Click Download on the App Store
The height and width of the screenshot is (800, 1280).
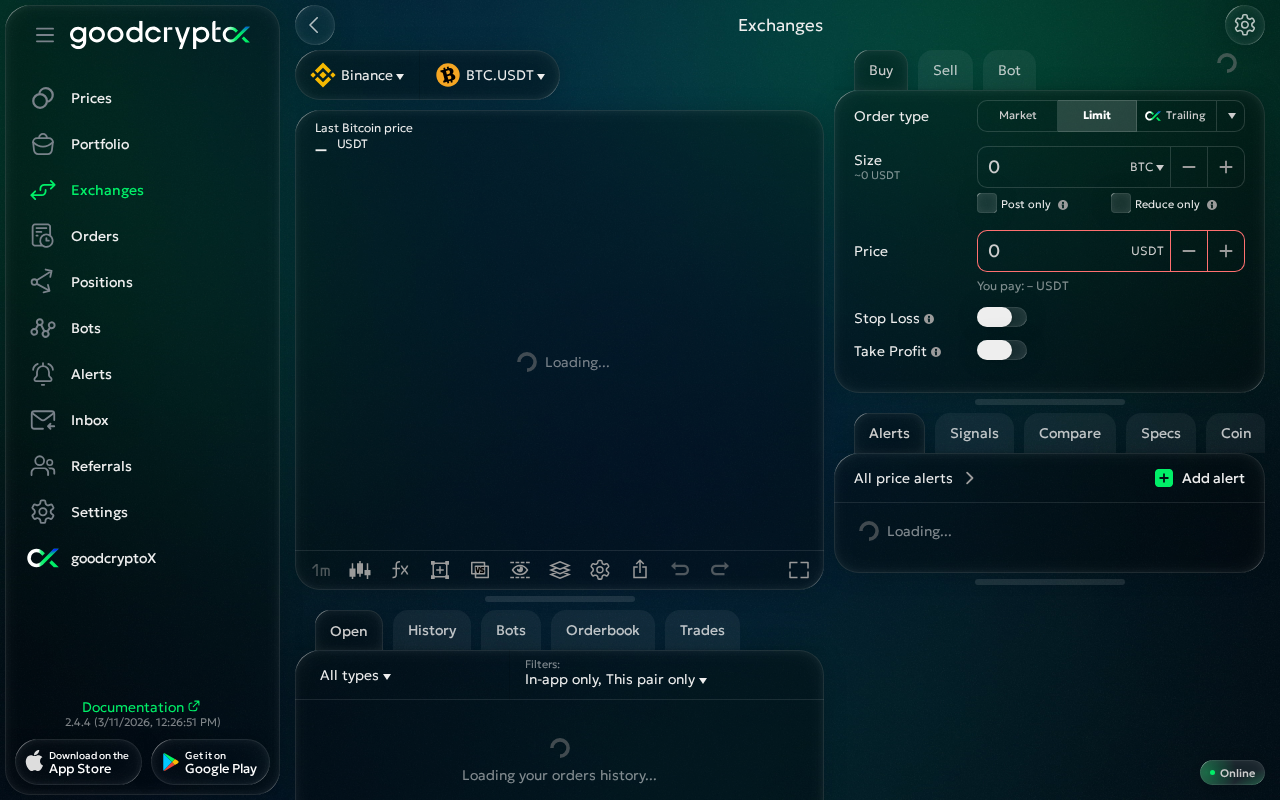click(x=78, y=762)
